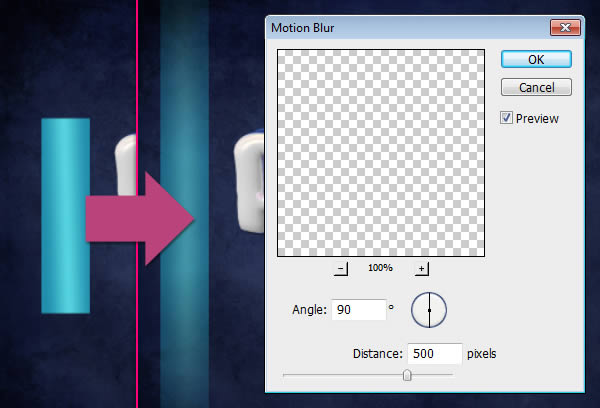Zoom in the preview with plus button
The width and height of the screenshot is (600, 408).
[x=422, y=269]
